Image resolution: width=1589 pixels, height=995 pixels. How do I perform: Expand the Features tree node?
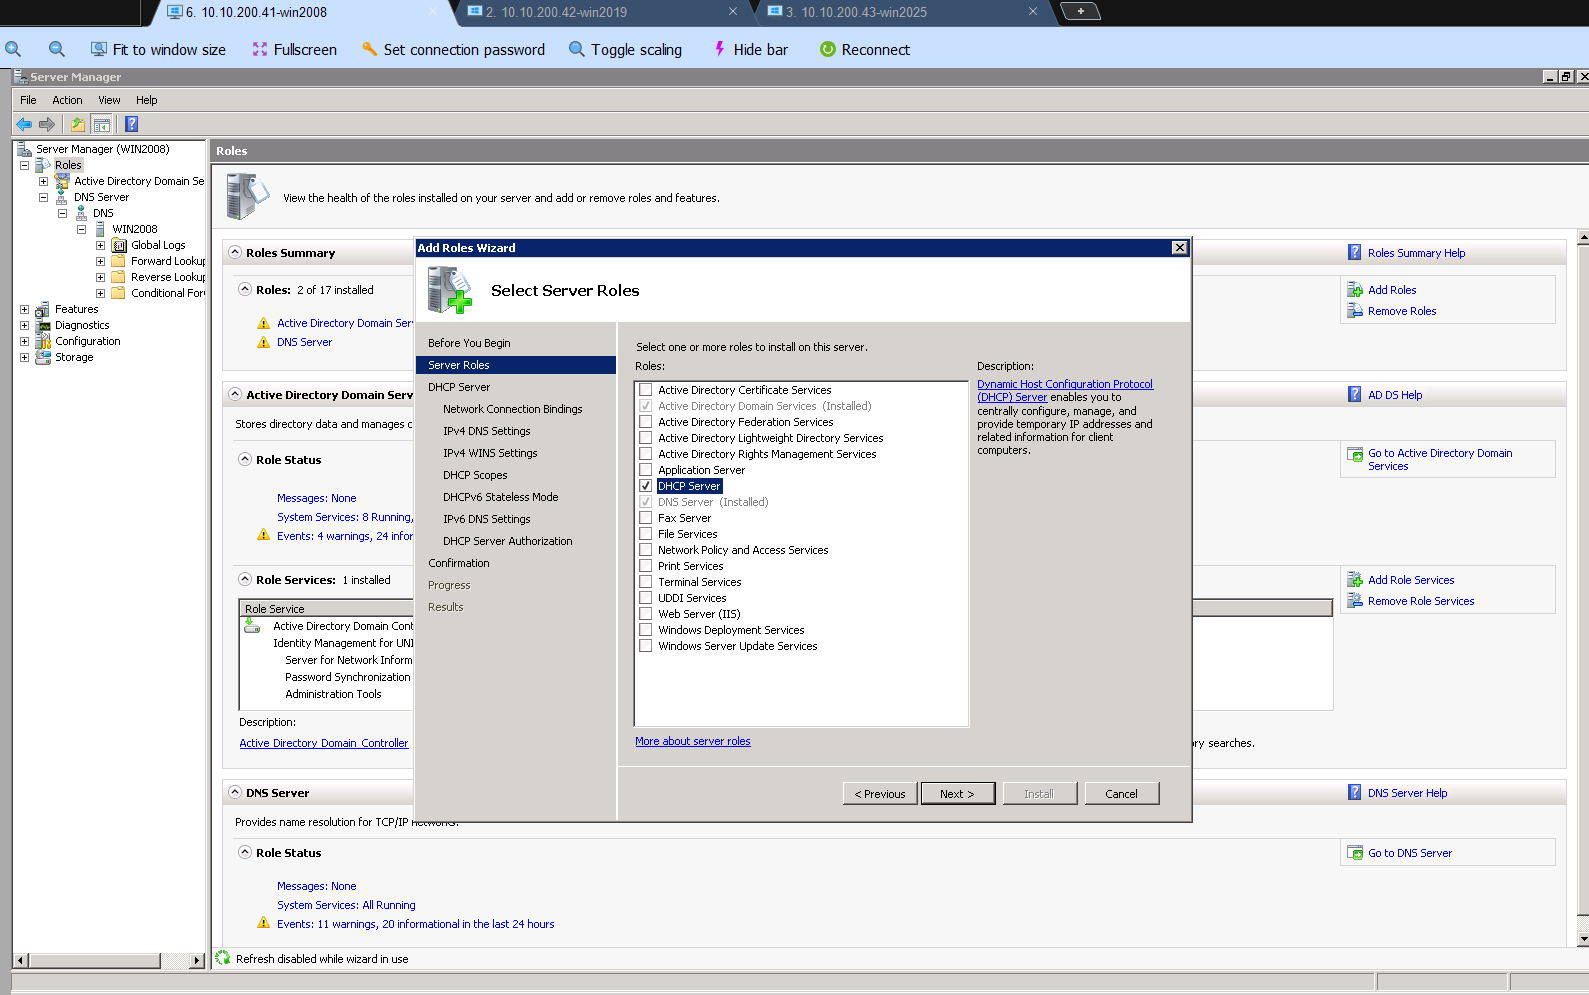(25, 309)
